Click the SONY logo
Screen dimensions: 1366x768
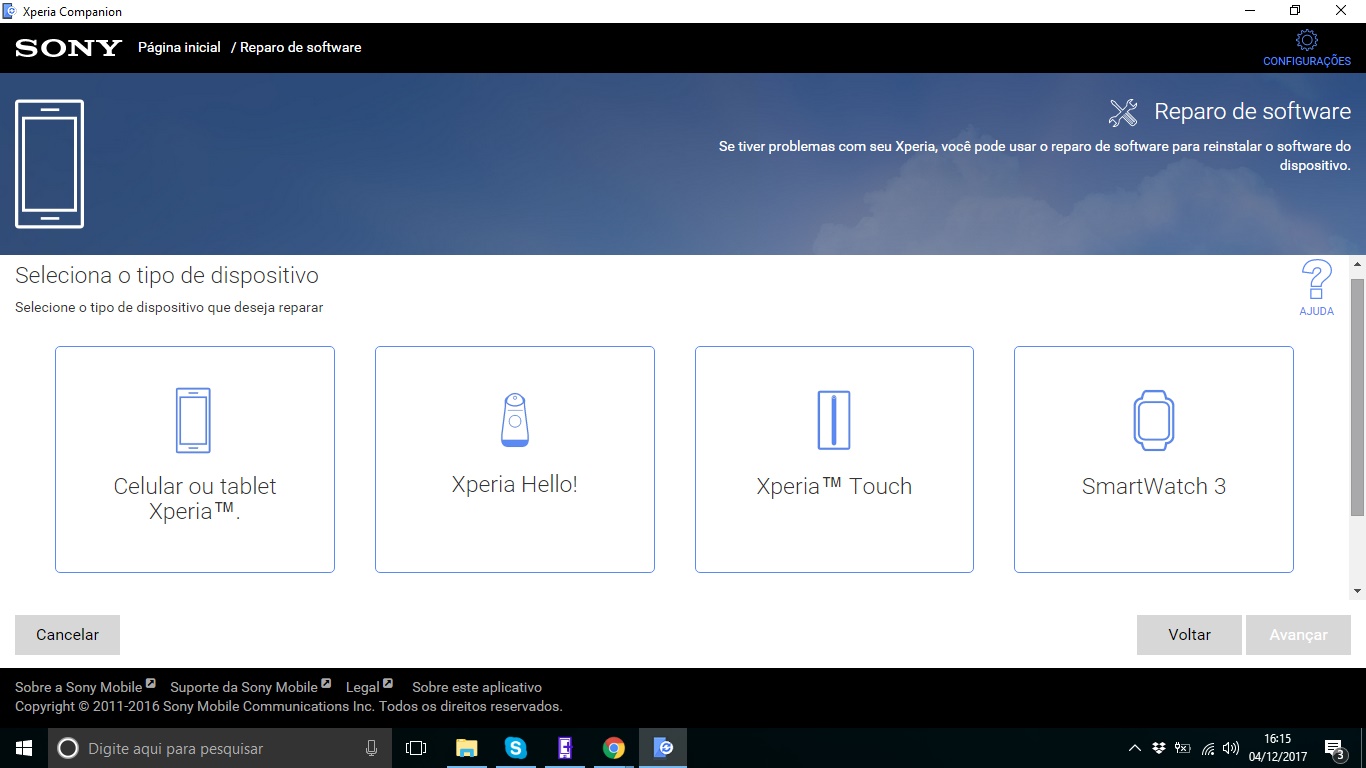coord(68,48)
